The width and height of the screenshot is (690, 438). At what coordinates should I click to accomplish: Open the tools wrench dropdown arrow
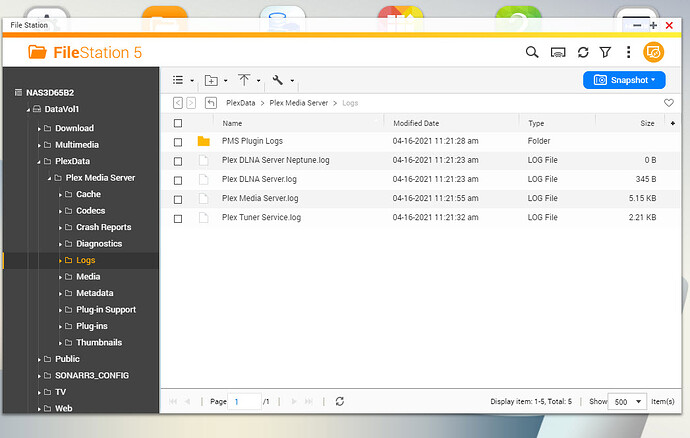tap(292, 81)
